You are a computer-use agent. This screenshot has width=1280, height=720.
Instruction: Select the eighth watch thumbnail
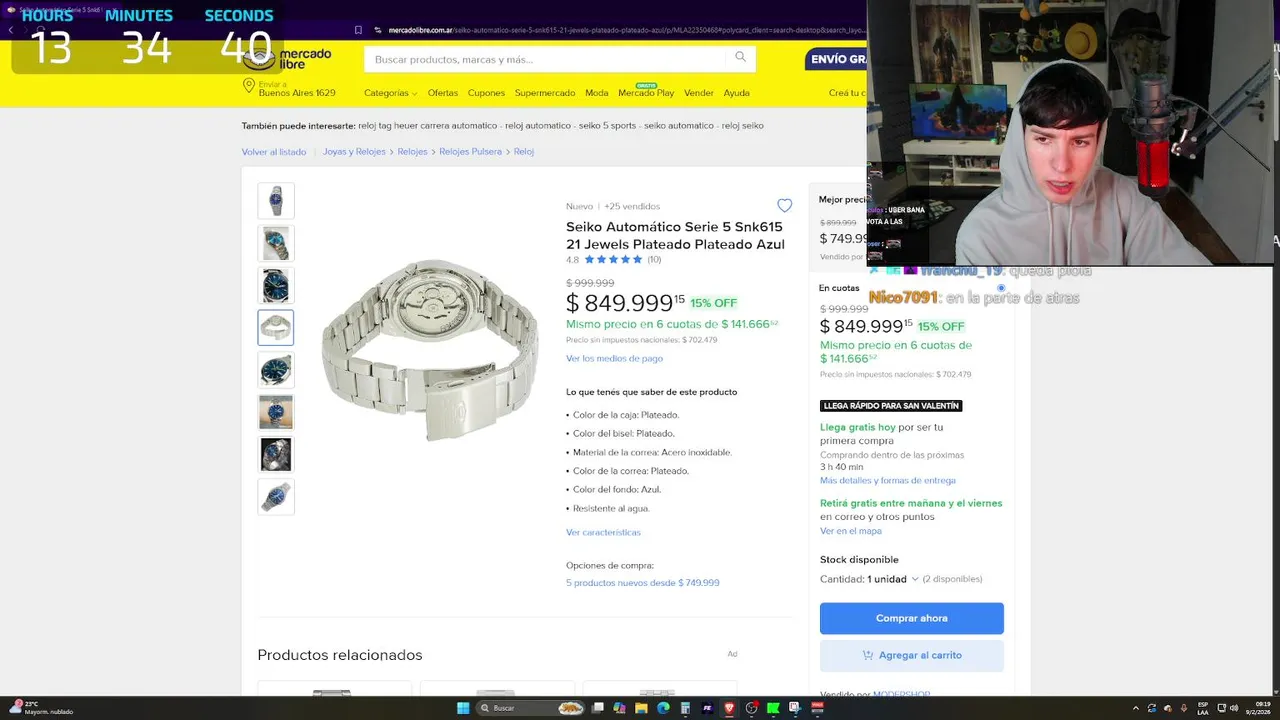pos(276,497)
